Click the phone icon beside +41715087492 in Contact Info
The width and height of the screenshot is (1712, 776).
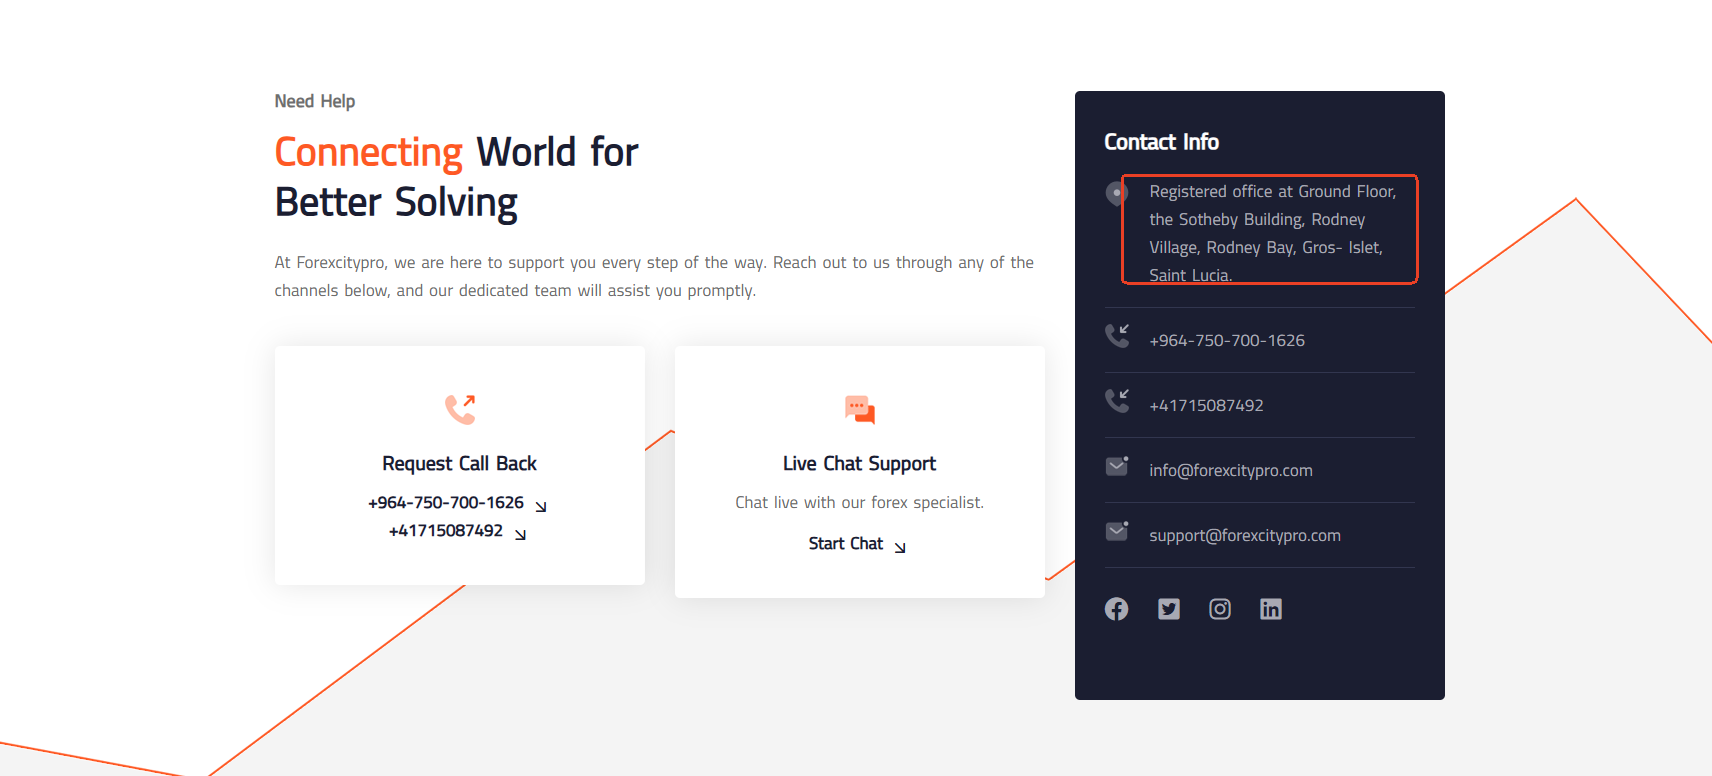(x=1117, y=401)
